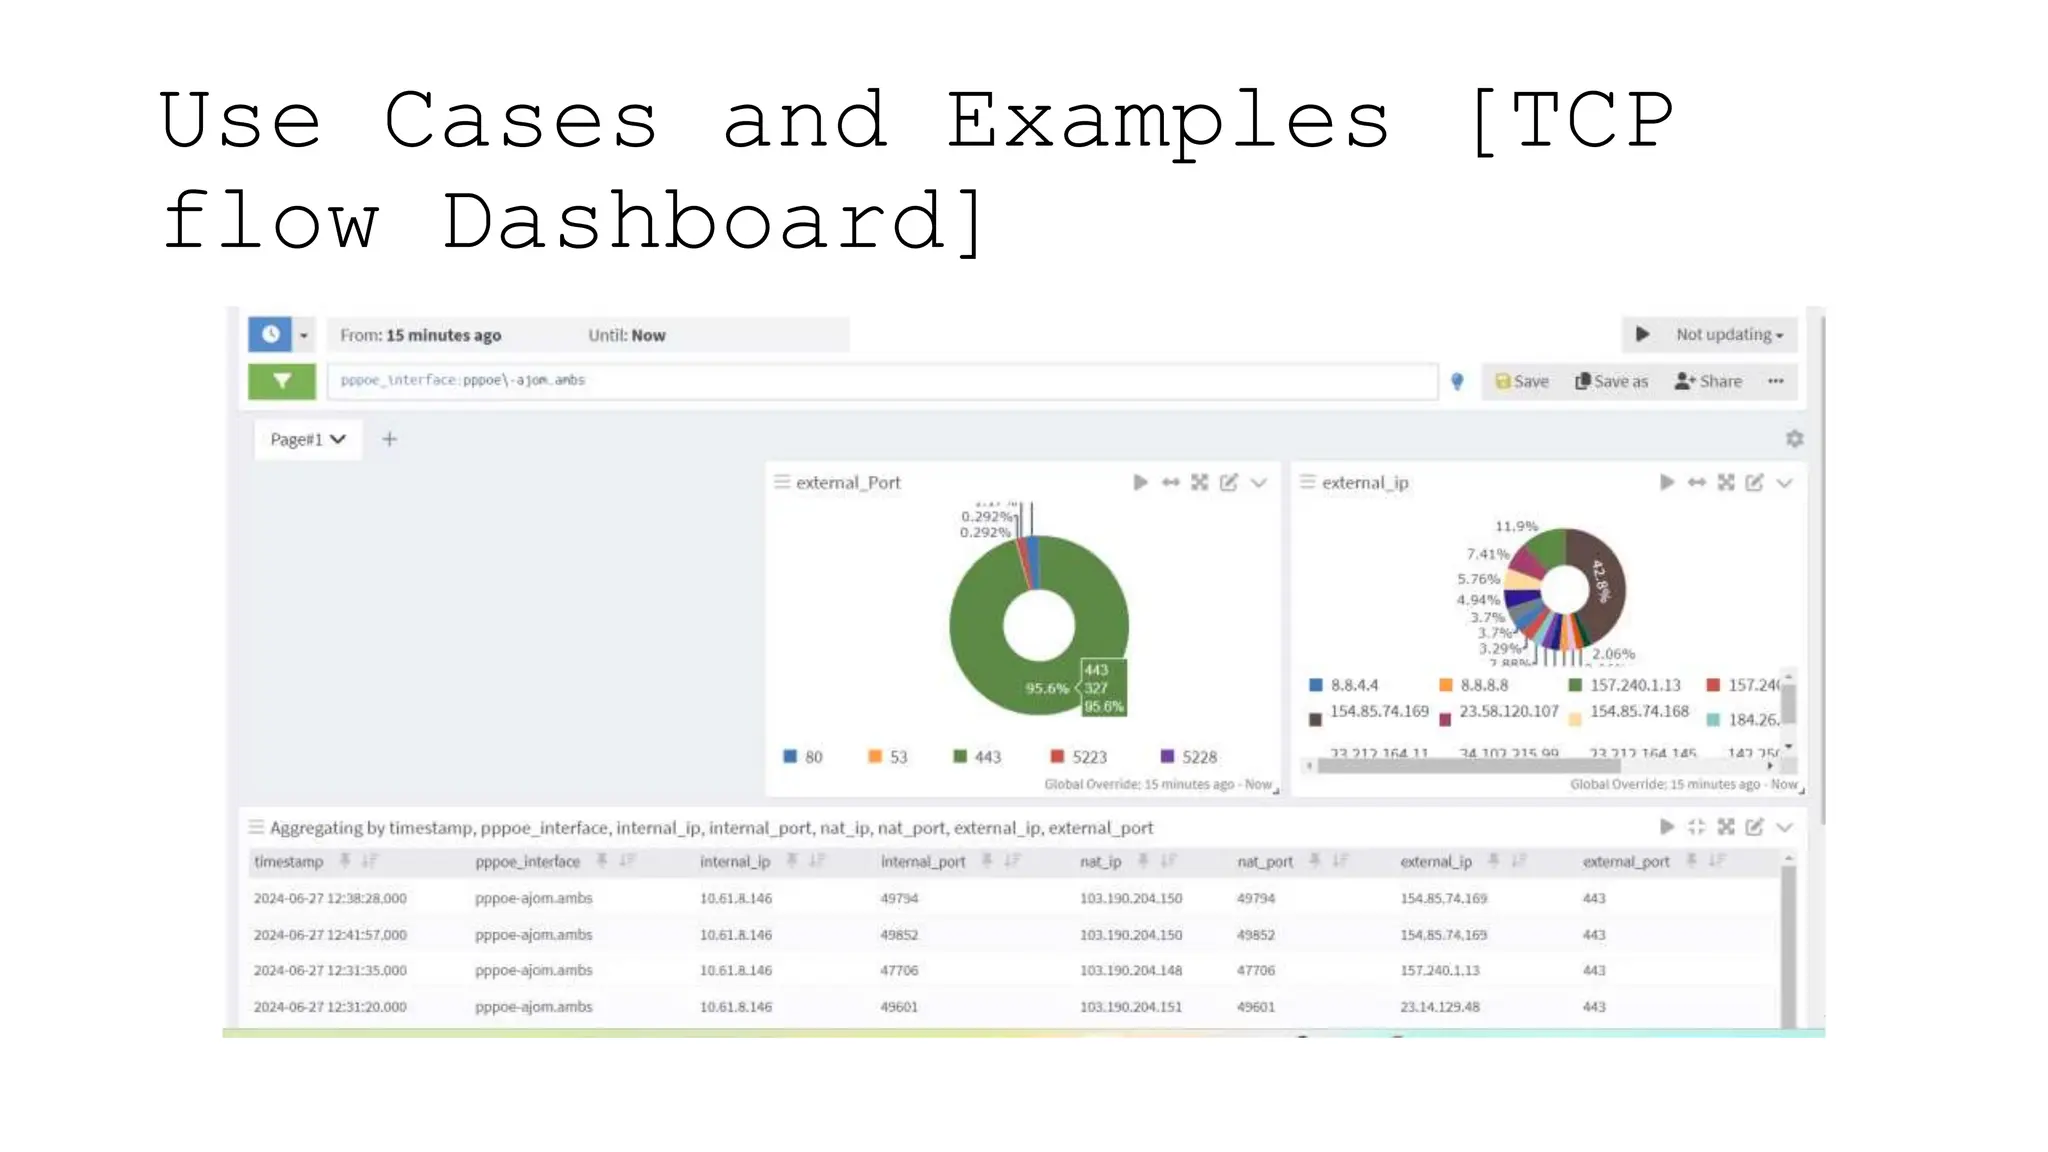The height and width of the screenshot is (1152, 2048).
Task: Click the Save button
Action: coord(1522,381)
